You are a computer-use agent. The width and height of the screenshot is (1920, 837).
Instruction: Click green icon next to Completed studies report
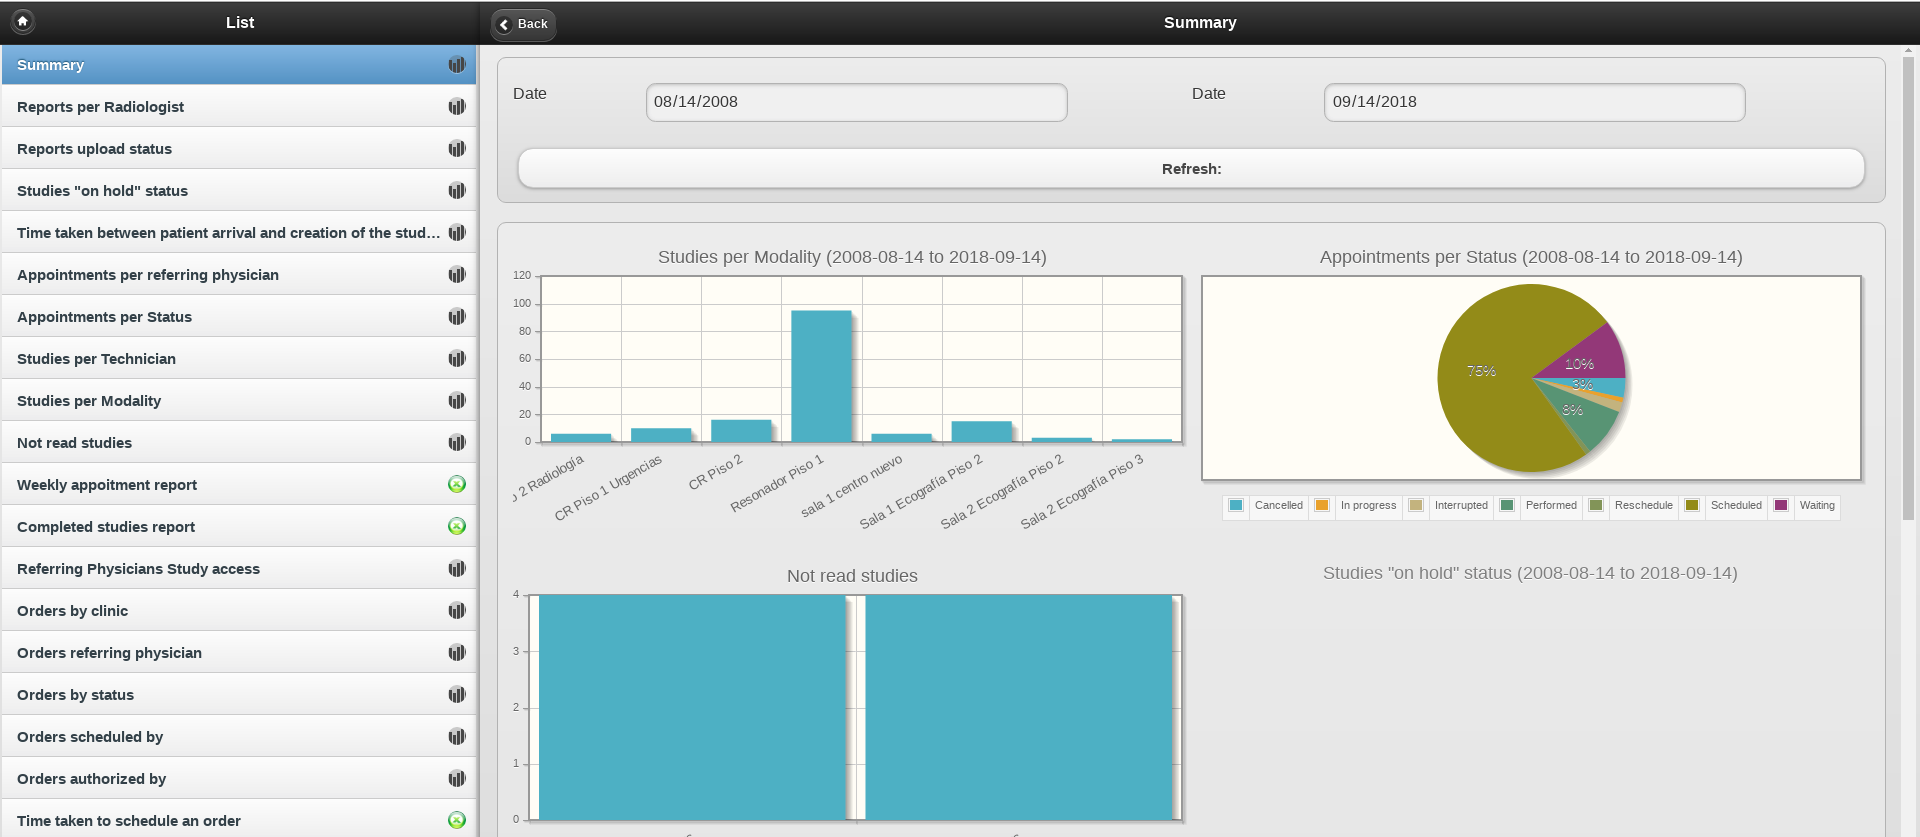pyautogui.click(x=457, y=527)
